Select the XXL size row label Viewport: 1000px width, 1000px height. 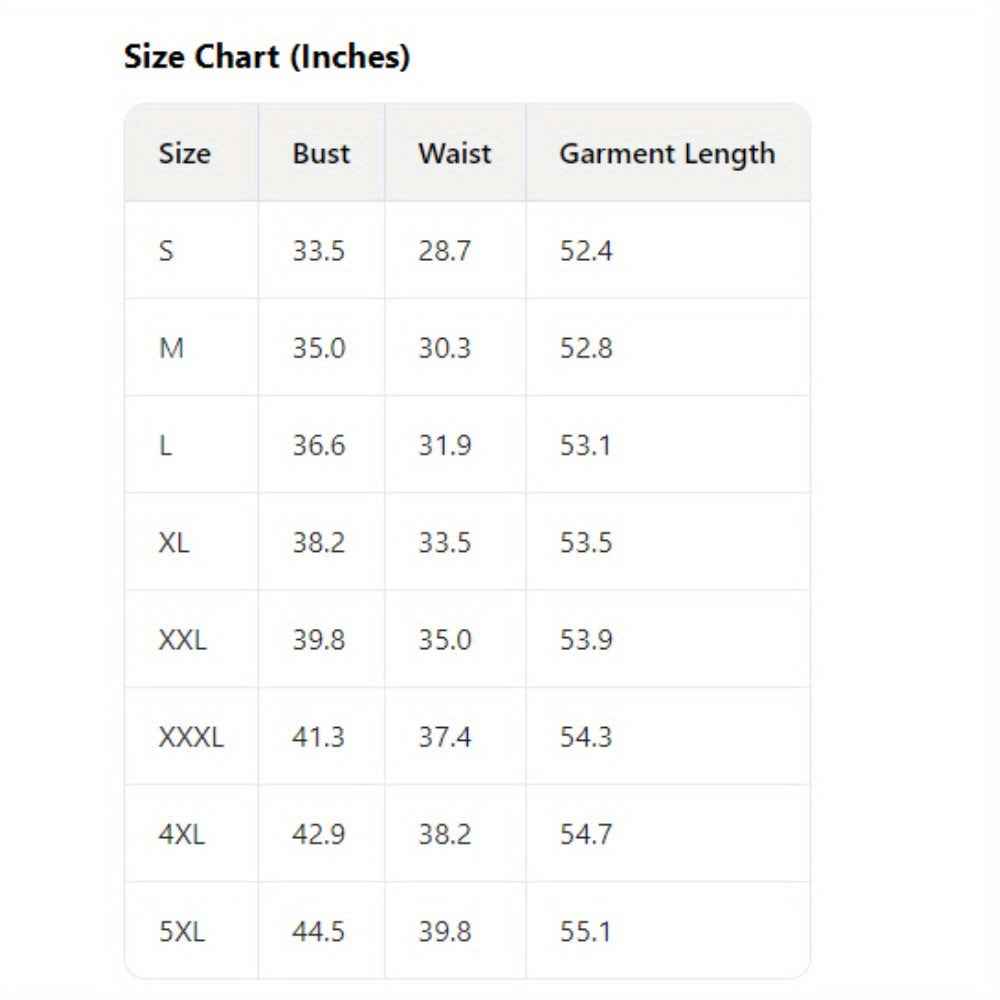(x=182, y=640)
